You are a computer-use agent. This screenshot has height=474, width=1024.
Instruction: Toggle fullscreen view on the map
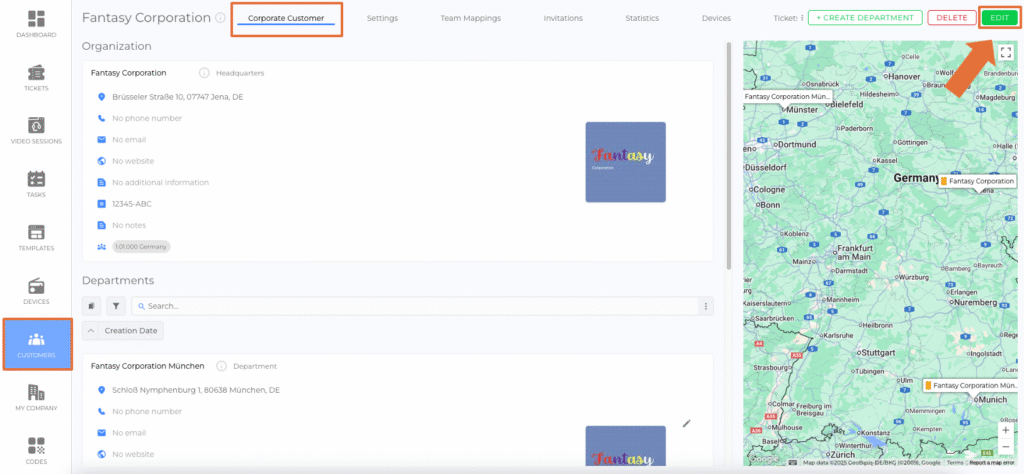point(1005,53)
